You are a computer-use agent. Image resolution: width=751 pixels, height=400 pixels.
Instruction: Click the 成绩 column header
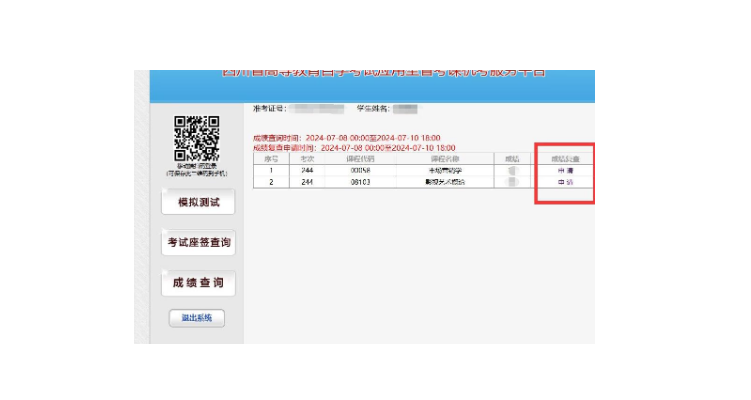512,159
